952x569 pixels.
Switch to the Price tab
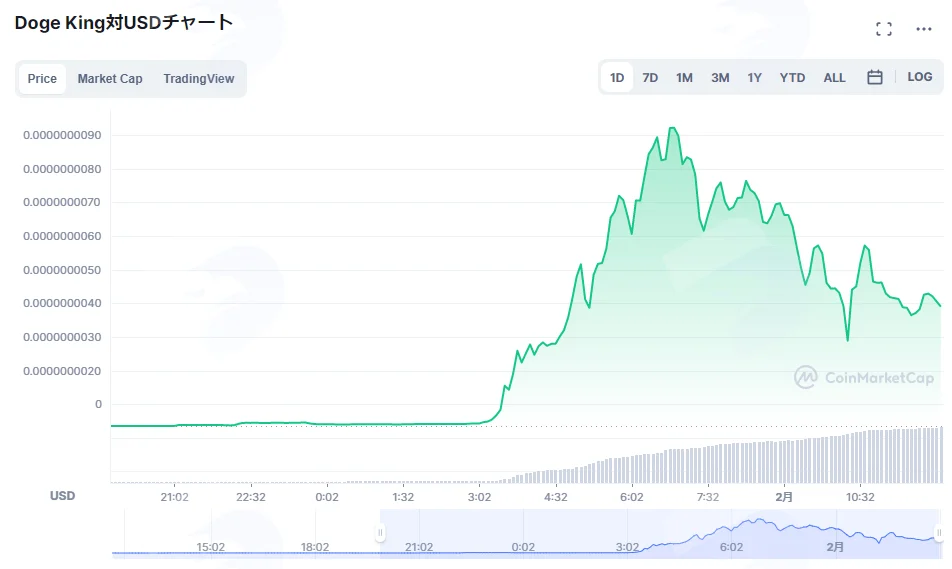42,79
